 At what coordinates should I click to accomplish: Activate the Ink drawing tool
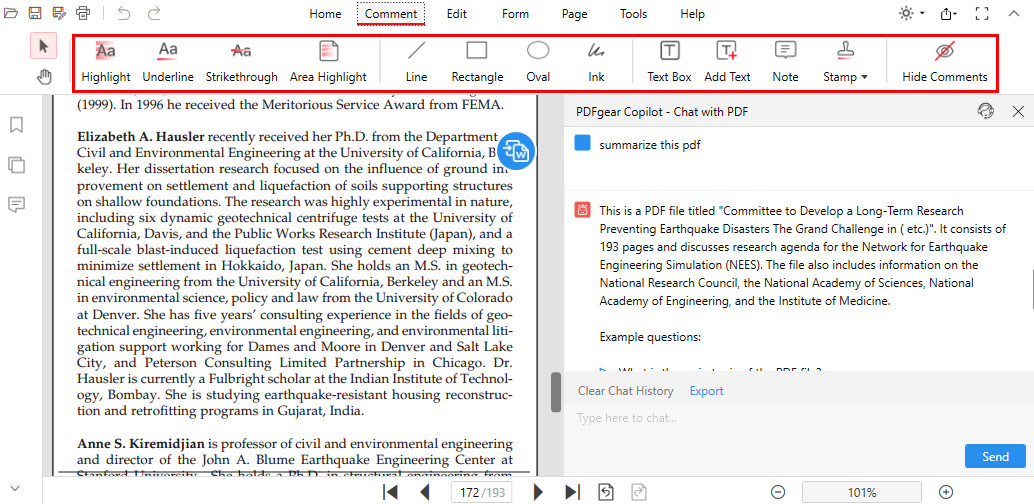tap(596, 61)
